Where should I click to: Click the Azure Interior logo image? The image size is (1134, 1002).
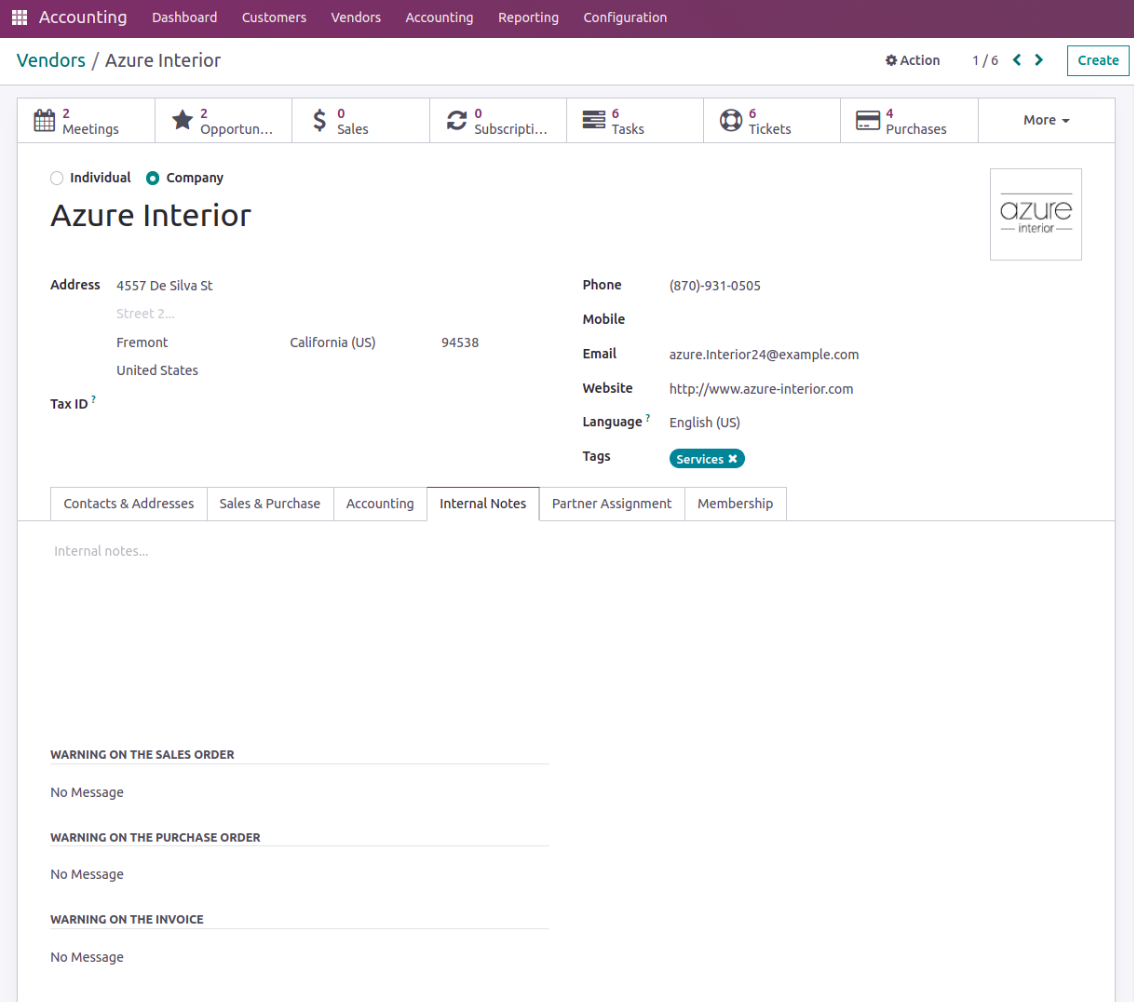(1036, 214)
